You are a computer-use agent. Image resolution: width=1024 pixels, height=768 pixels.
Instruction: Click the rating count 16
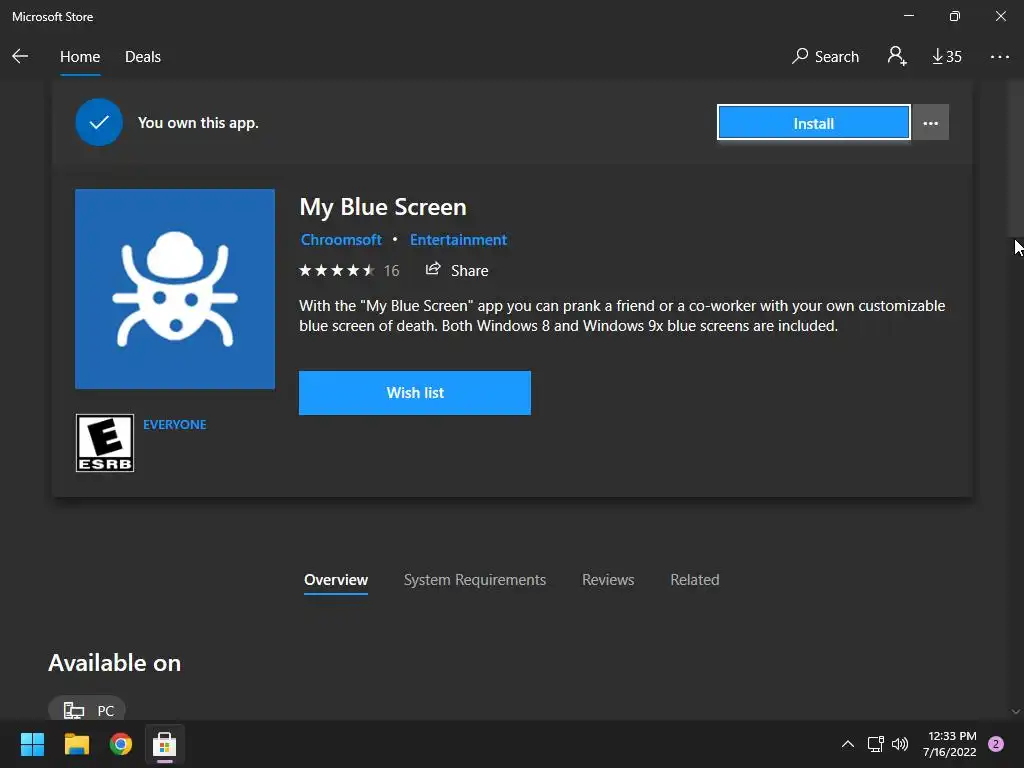[391, 270]
